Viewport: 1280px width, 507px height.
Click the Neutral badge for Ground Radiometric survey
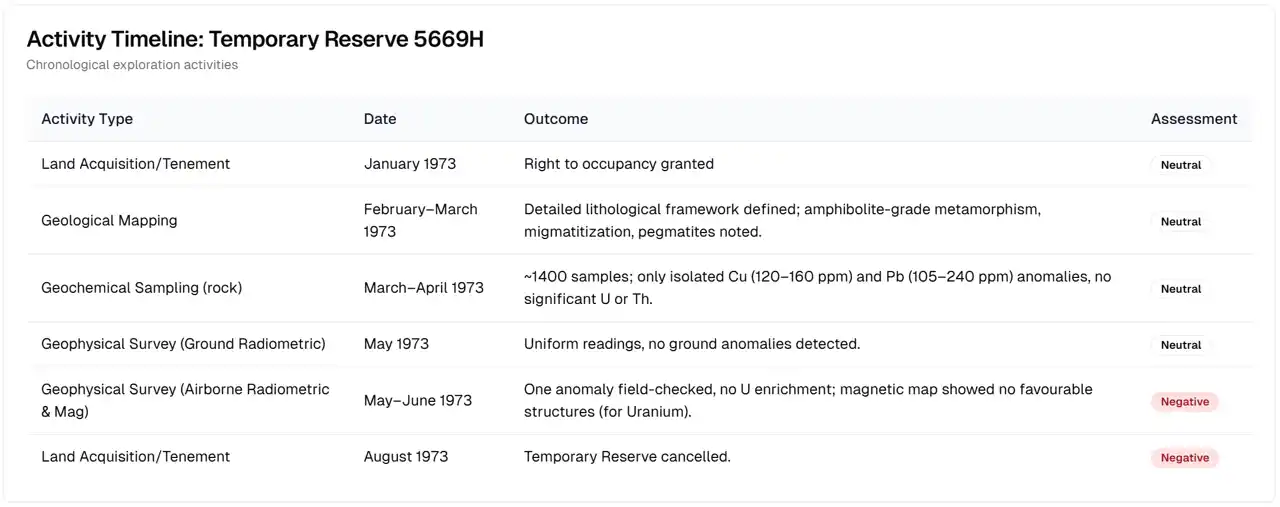(x=1181, y=345)
